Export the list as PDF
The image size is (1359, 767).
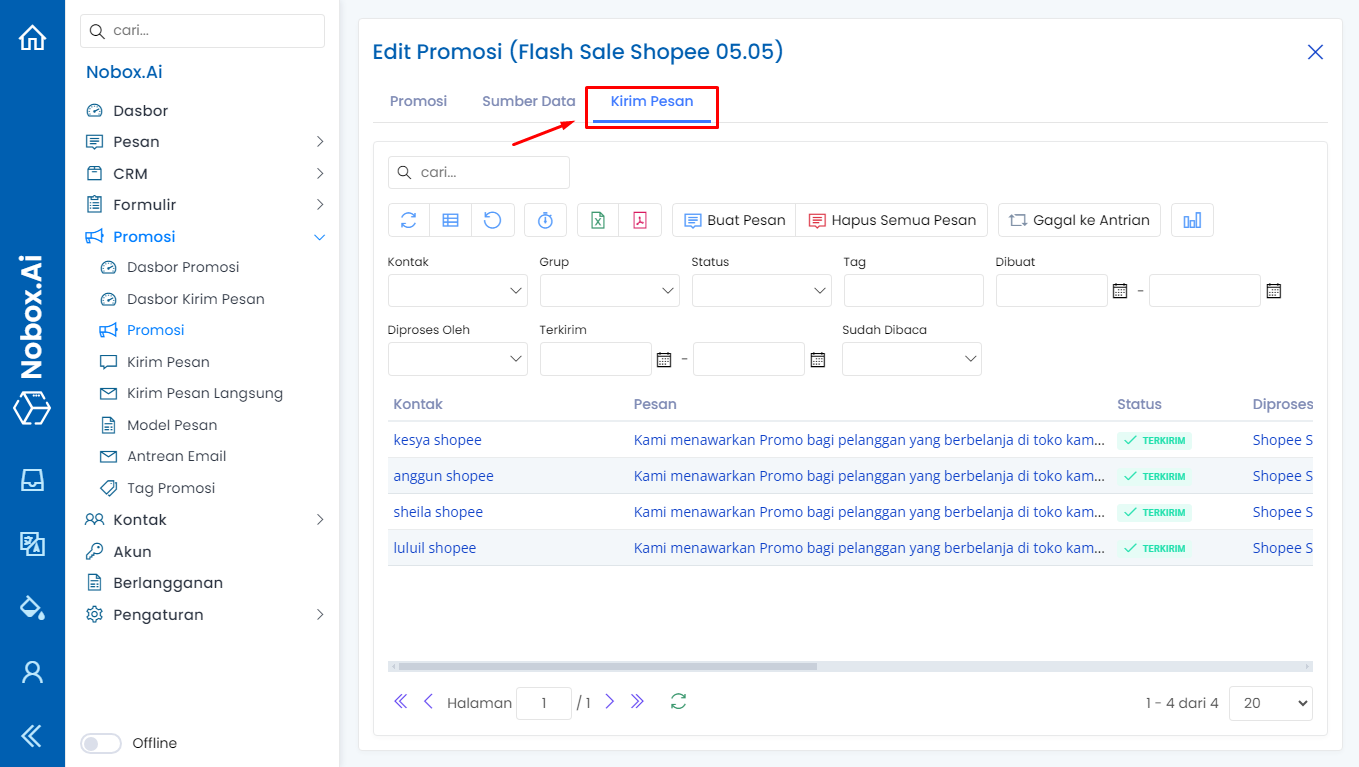640,220
